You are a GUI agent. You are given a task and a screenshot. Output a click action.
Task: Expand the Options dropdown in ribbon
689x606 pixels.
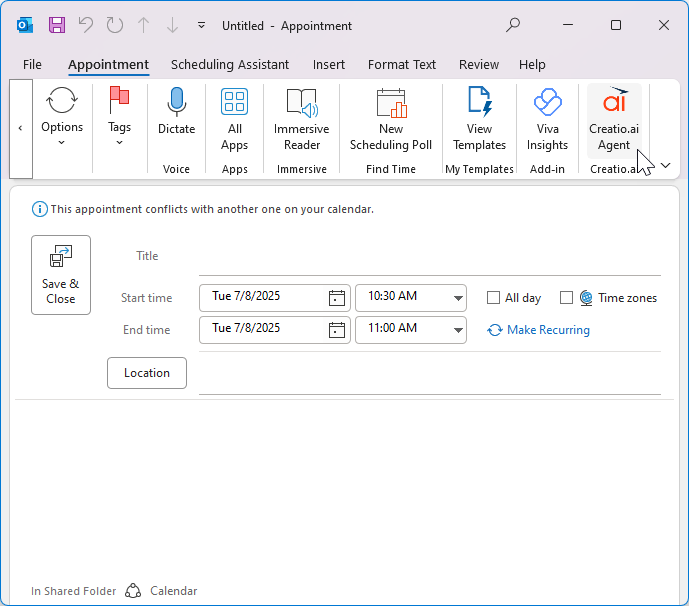click(62, 116)
